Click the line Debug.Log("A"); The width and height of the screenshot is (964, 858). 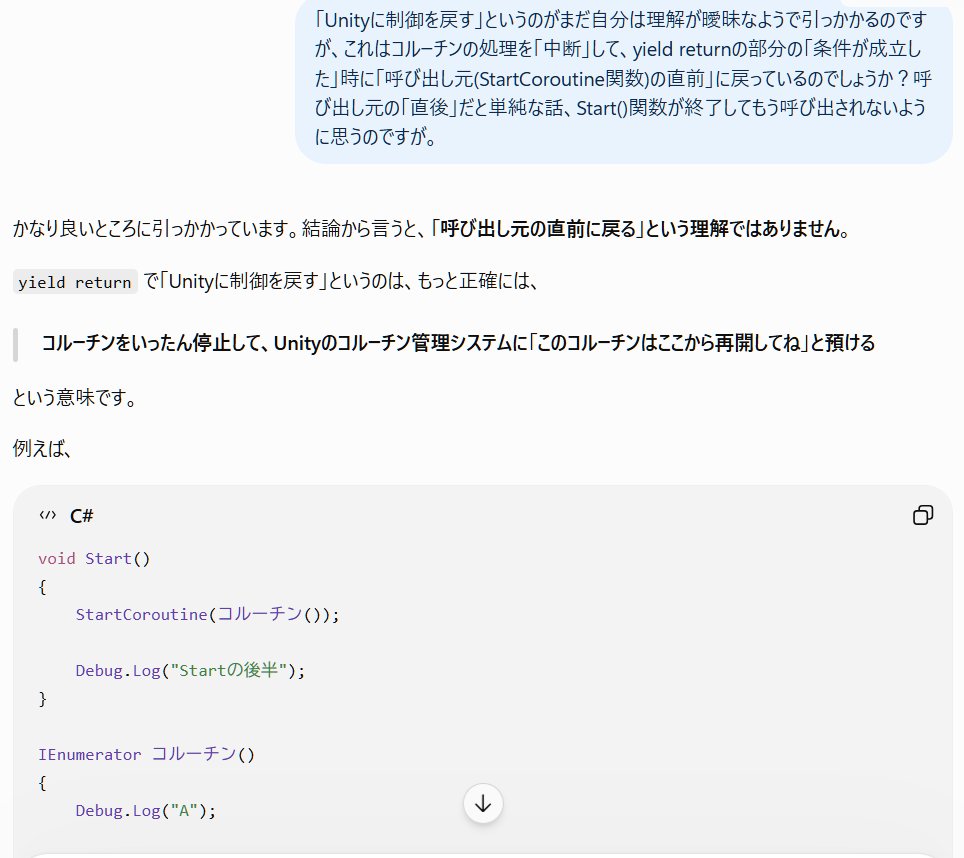coord(146,811)
